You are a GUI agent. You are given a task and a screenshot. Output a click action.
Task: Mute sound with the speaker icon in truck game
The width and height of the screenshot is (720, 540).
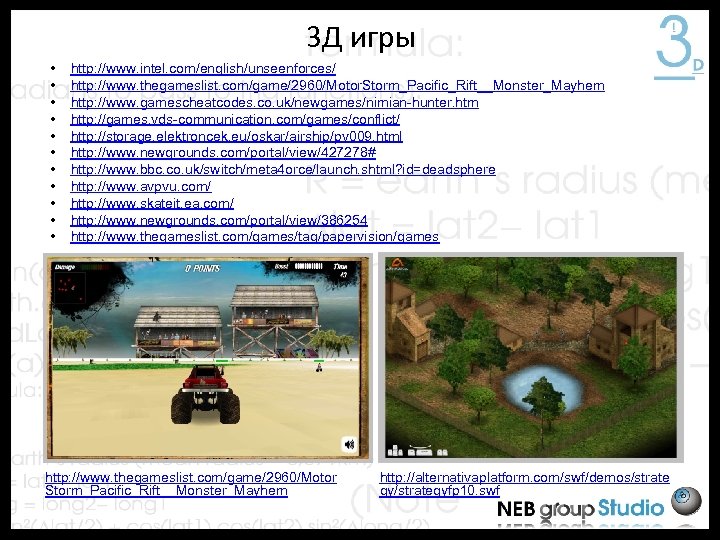(349, 444)
